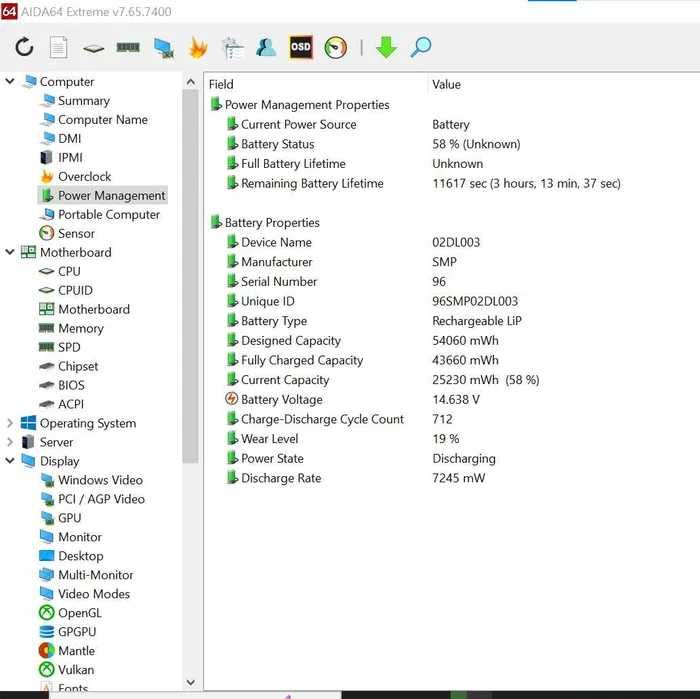The width and height of the screenshot is (700, 699).
Task: Open the Multi-Monitor page
Action: click(96, 575)
